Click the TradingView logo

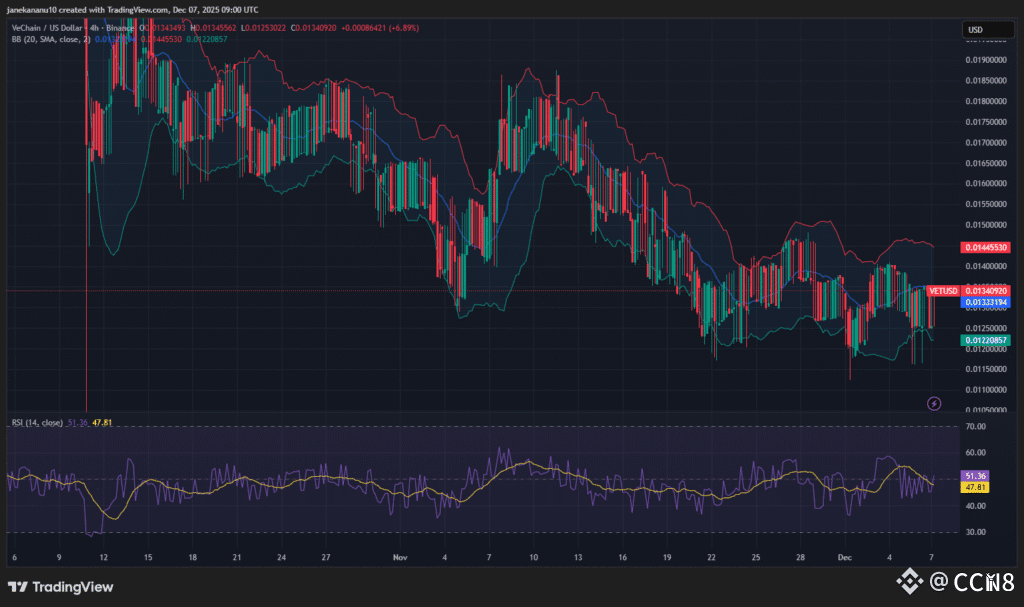60,587
